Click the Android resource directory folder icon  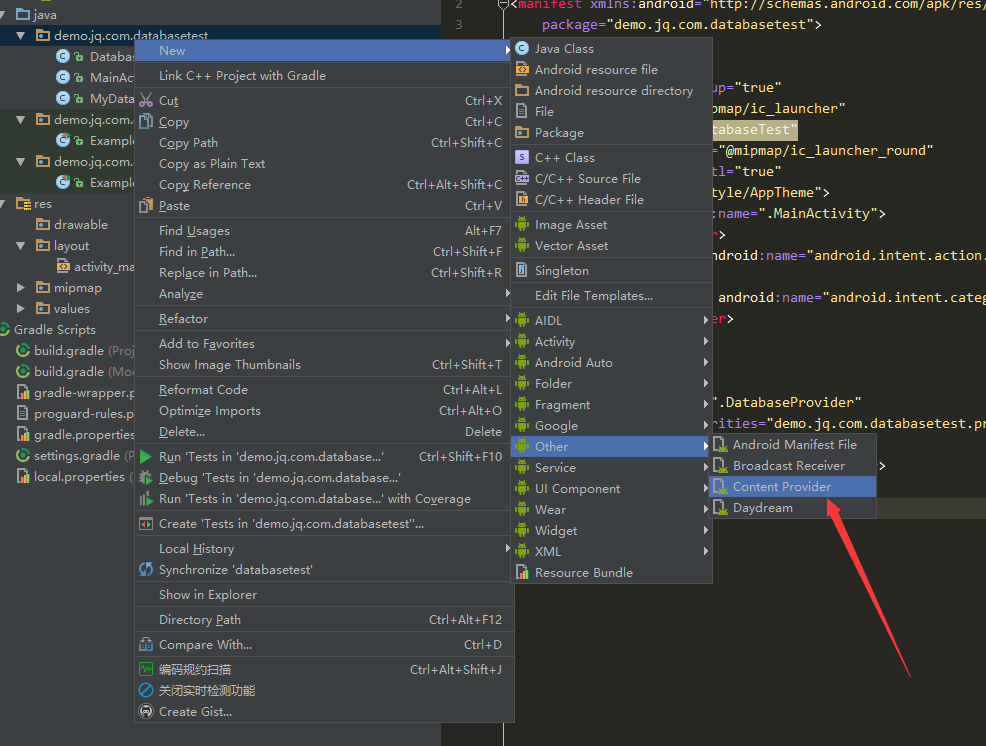click(521, 91)
